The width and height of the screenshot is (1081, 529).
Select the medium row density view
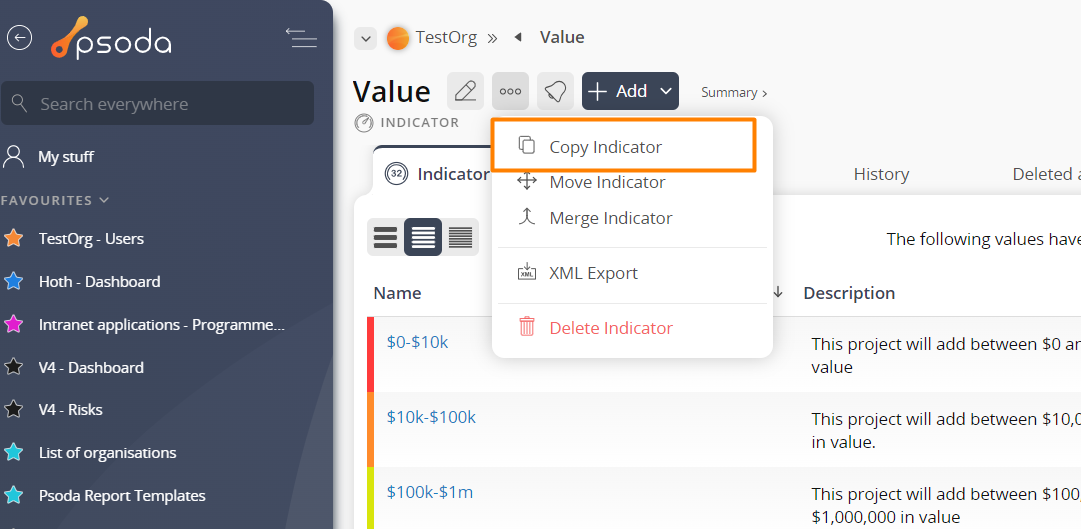423,237
